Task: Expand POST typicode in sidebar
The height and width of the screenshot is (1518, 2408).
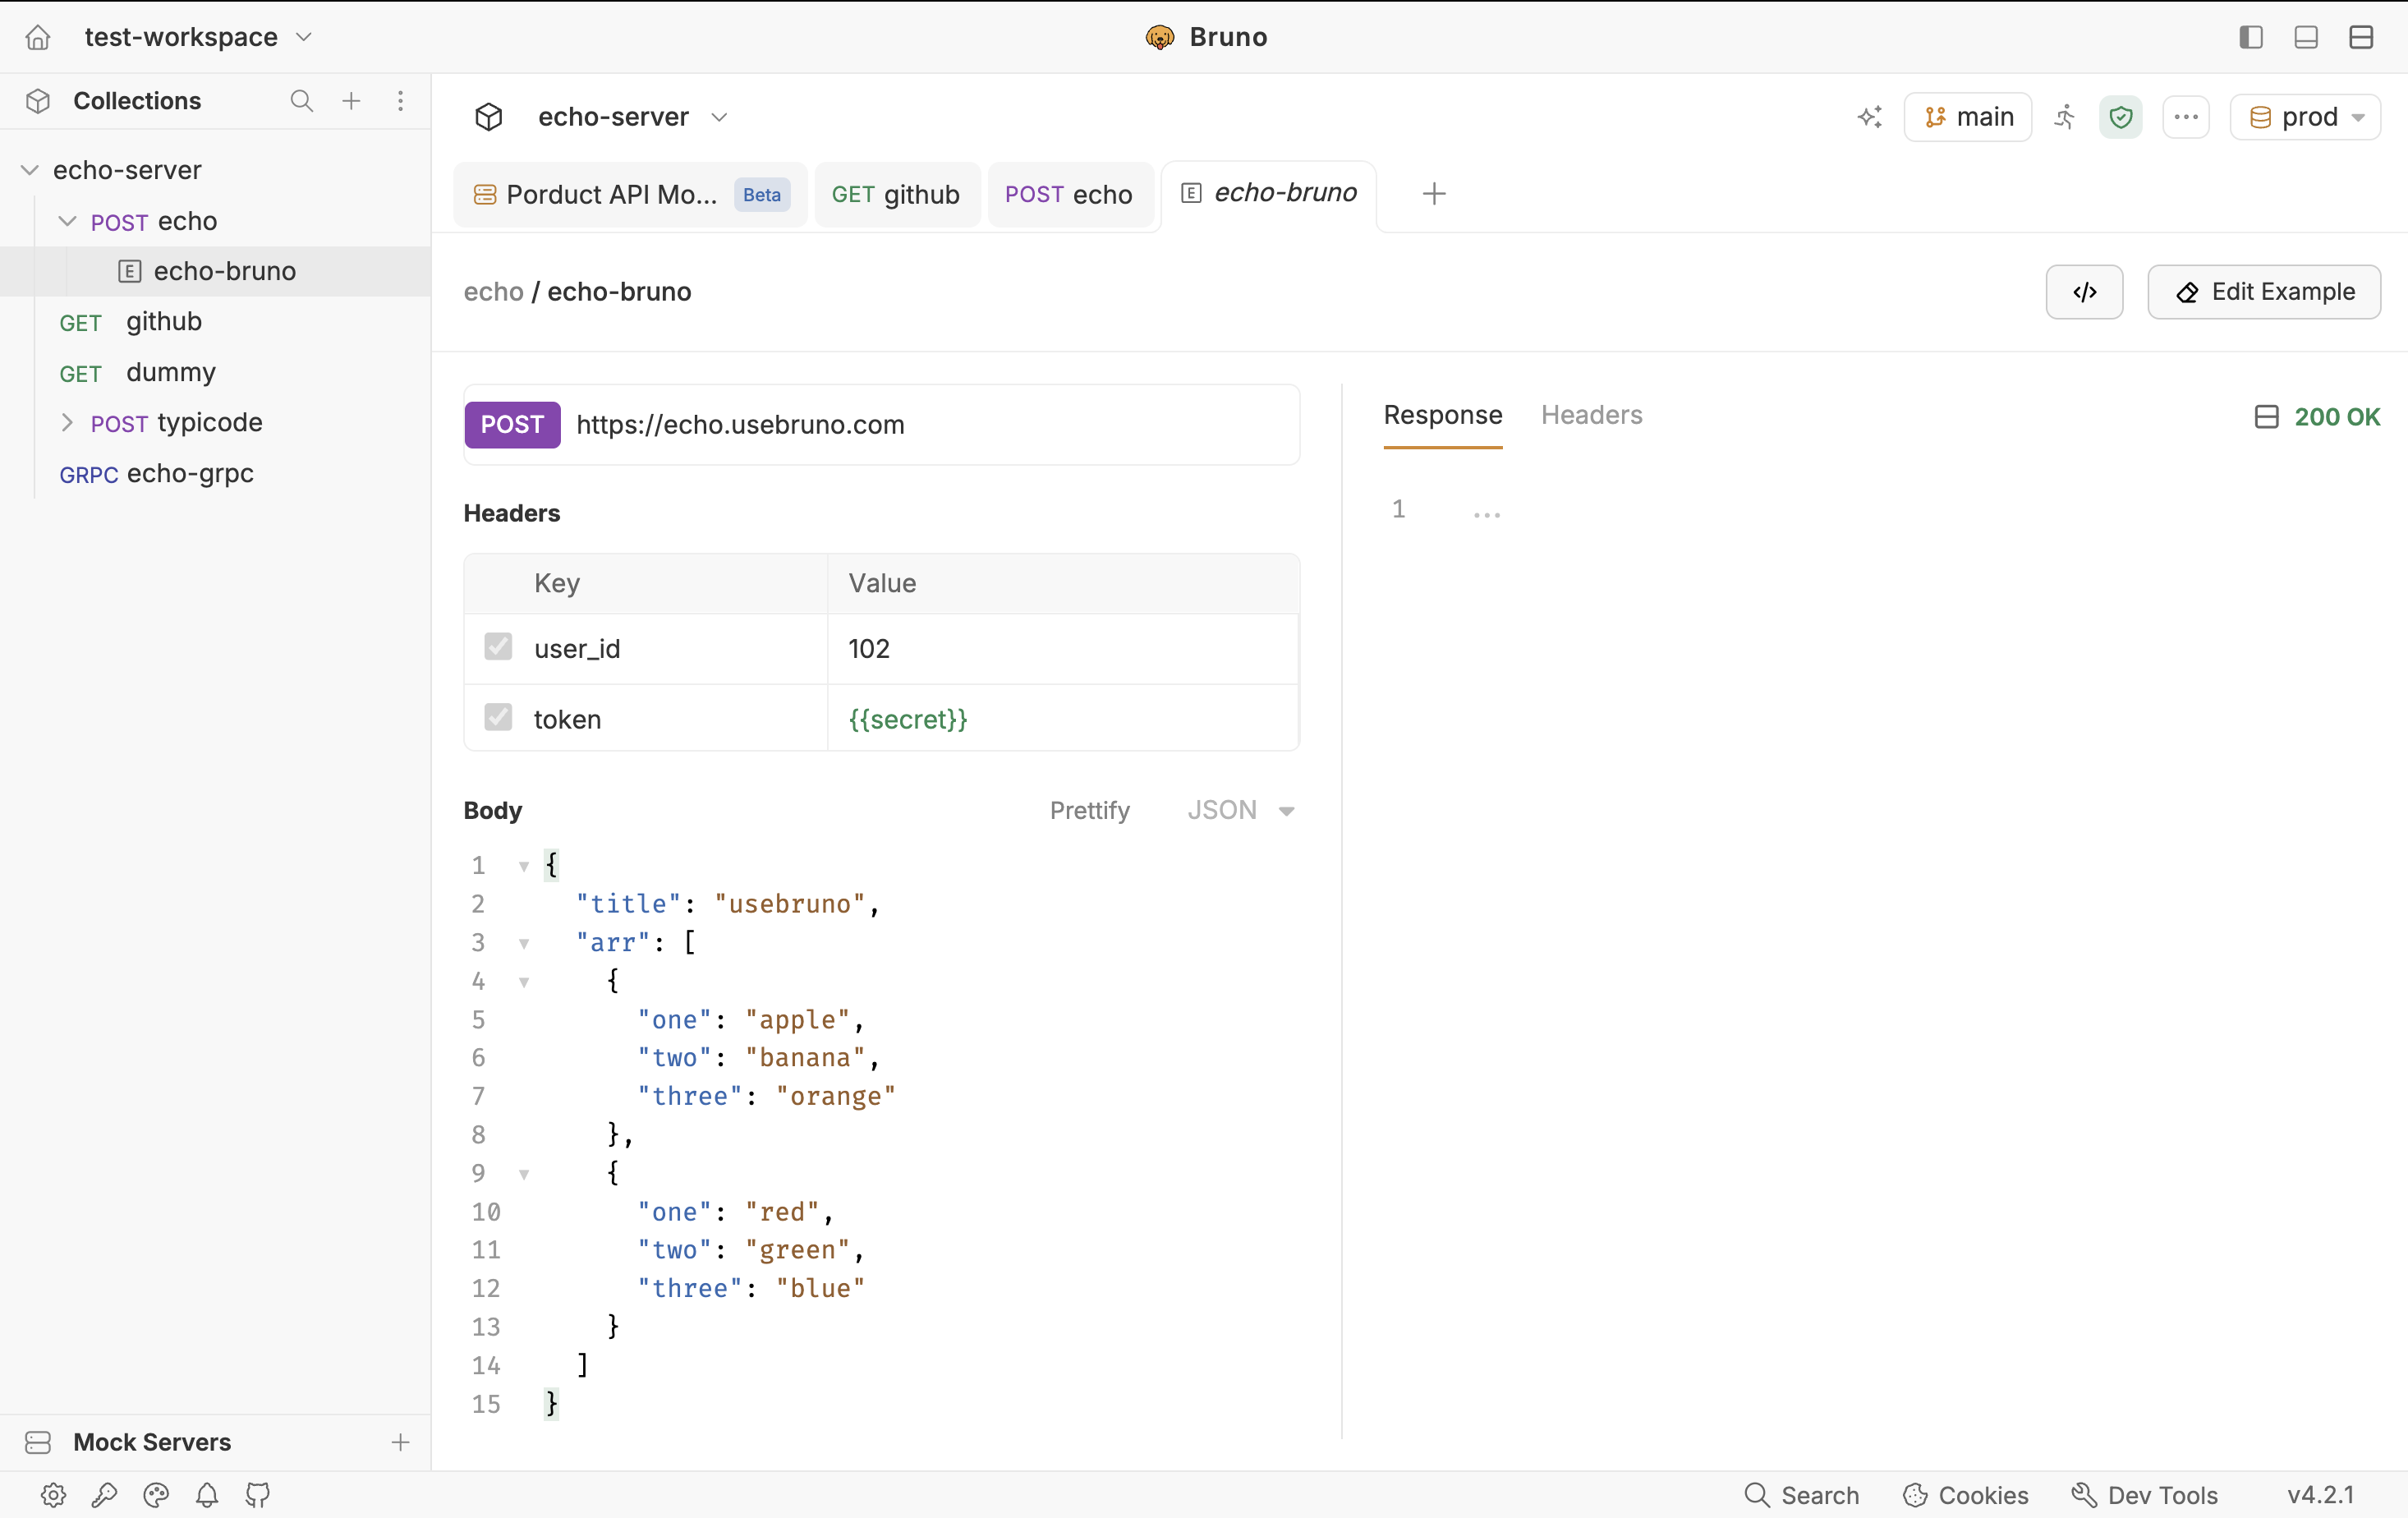Action: click(67, 422)
